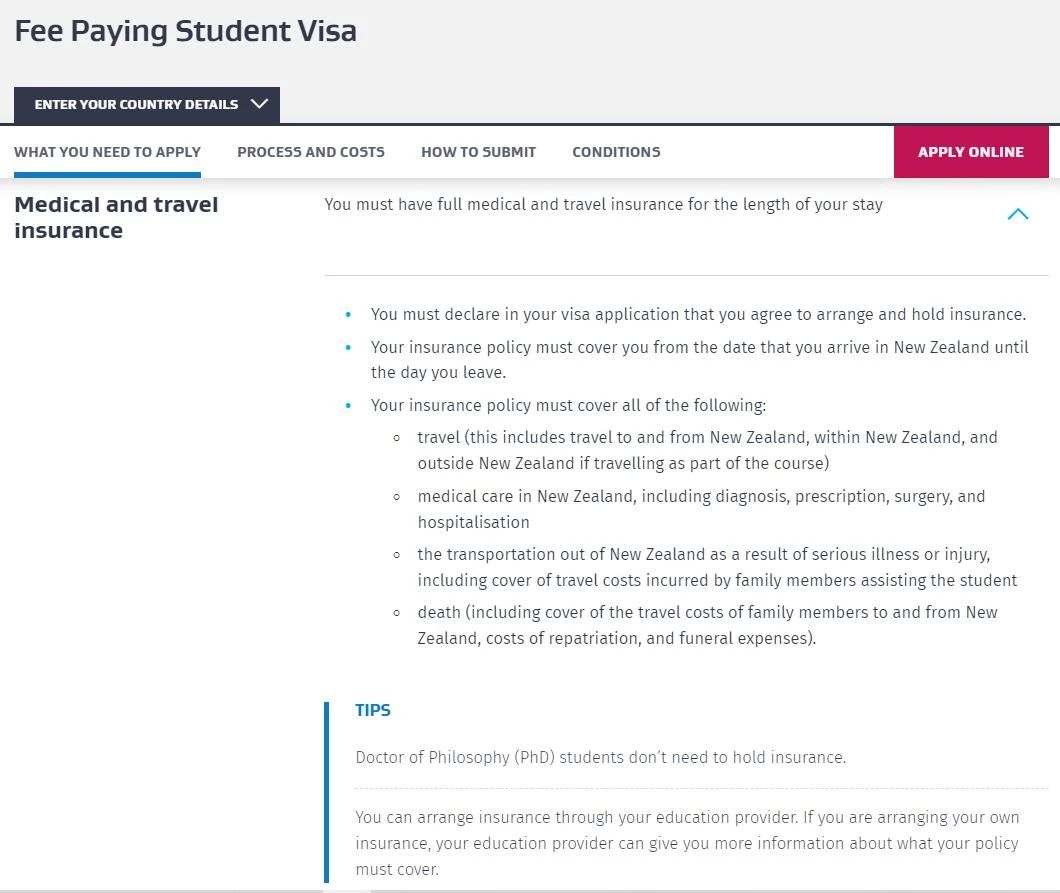Click the horizontal scrollbar at page bottom
The width and height of the screenshot is (1060, 893).
click(x=530, y=890)
